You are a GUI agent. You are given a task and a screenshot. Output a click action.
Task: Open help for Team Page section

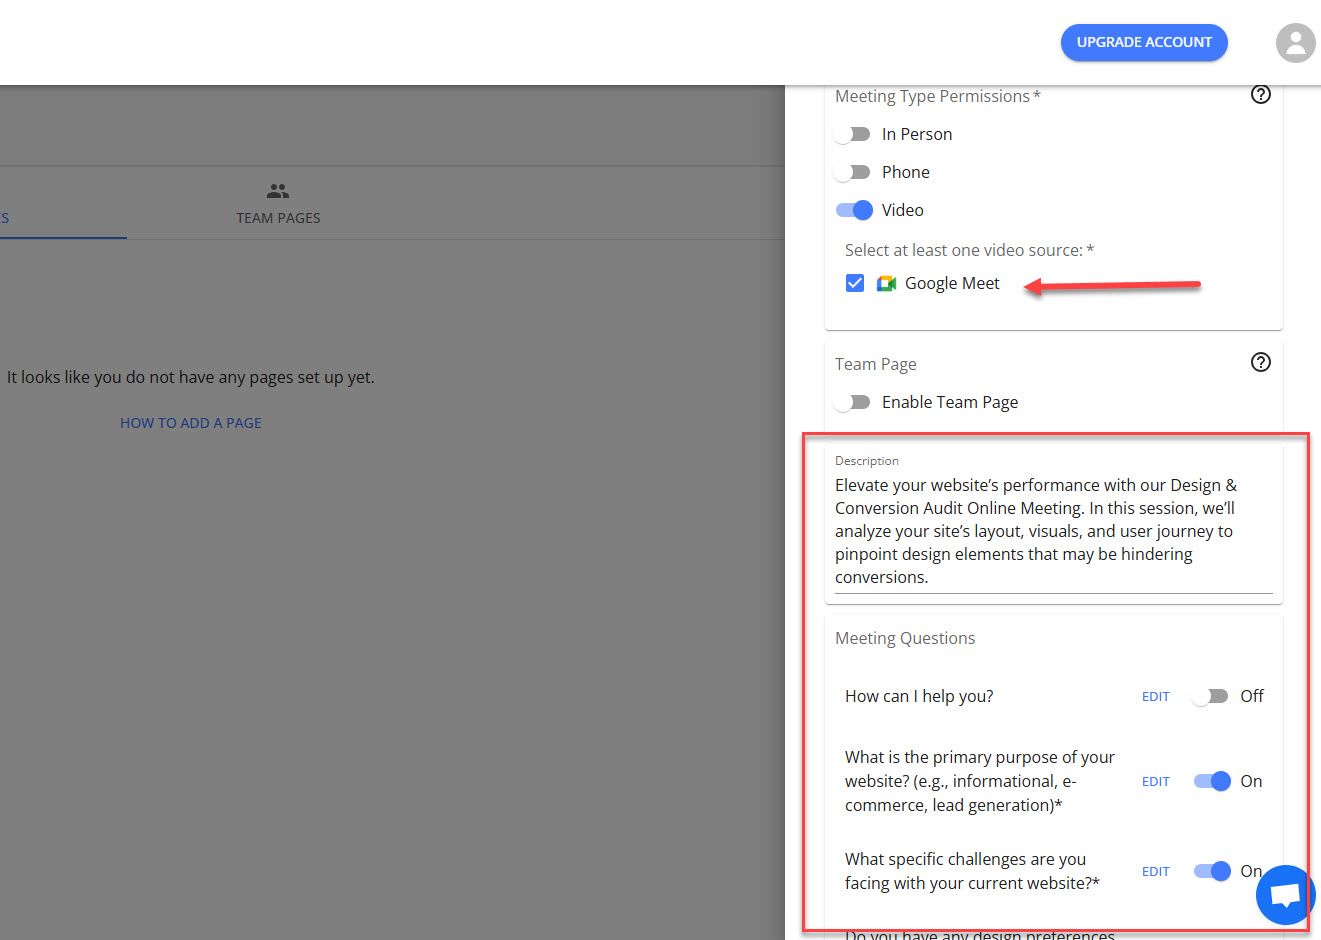pos(1260,362)
